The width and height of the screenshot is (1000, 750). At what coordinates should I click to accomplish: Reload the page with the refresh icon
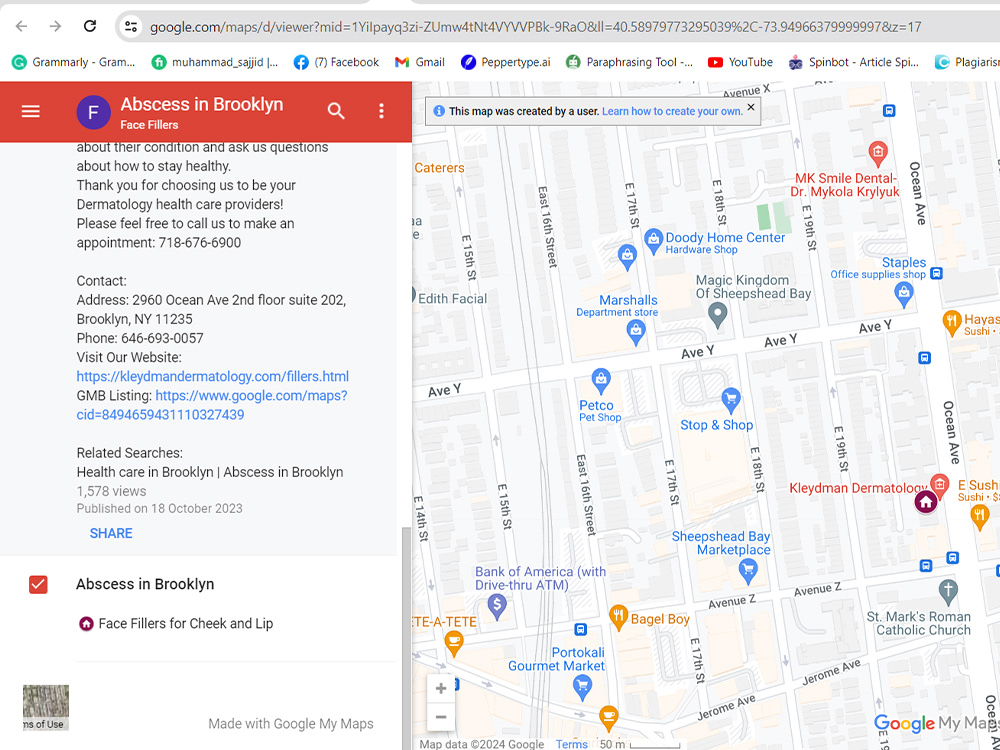(x=90, y=26)
